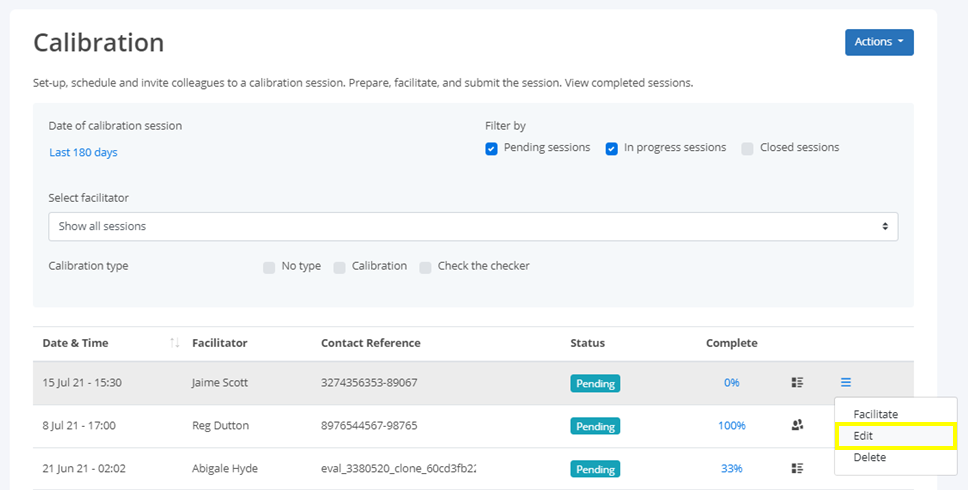968x490 pixels.
Task: Click Pending badge in Jaime Scott row
Action: [595, 383]
